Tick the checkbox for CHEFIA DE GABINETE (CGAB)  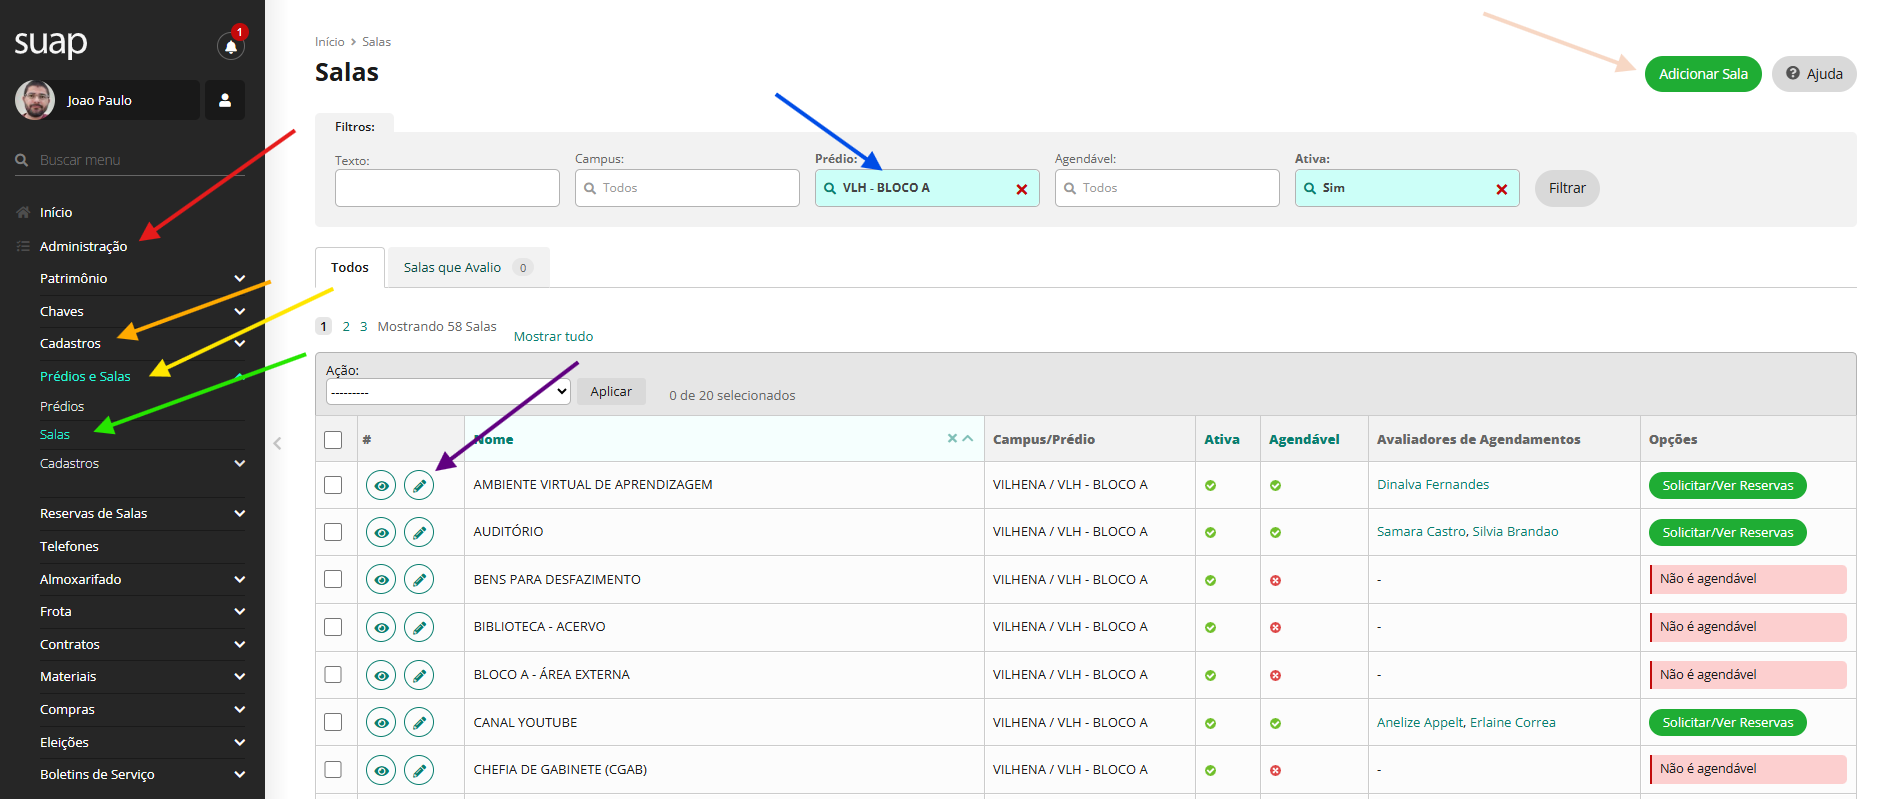(x=333, y=770)
